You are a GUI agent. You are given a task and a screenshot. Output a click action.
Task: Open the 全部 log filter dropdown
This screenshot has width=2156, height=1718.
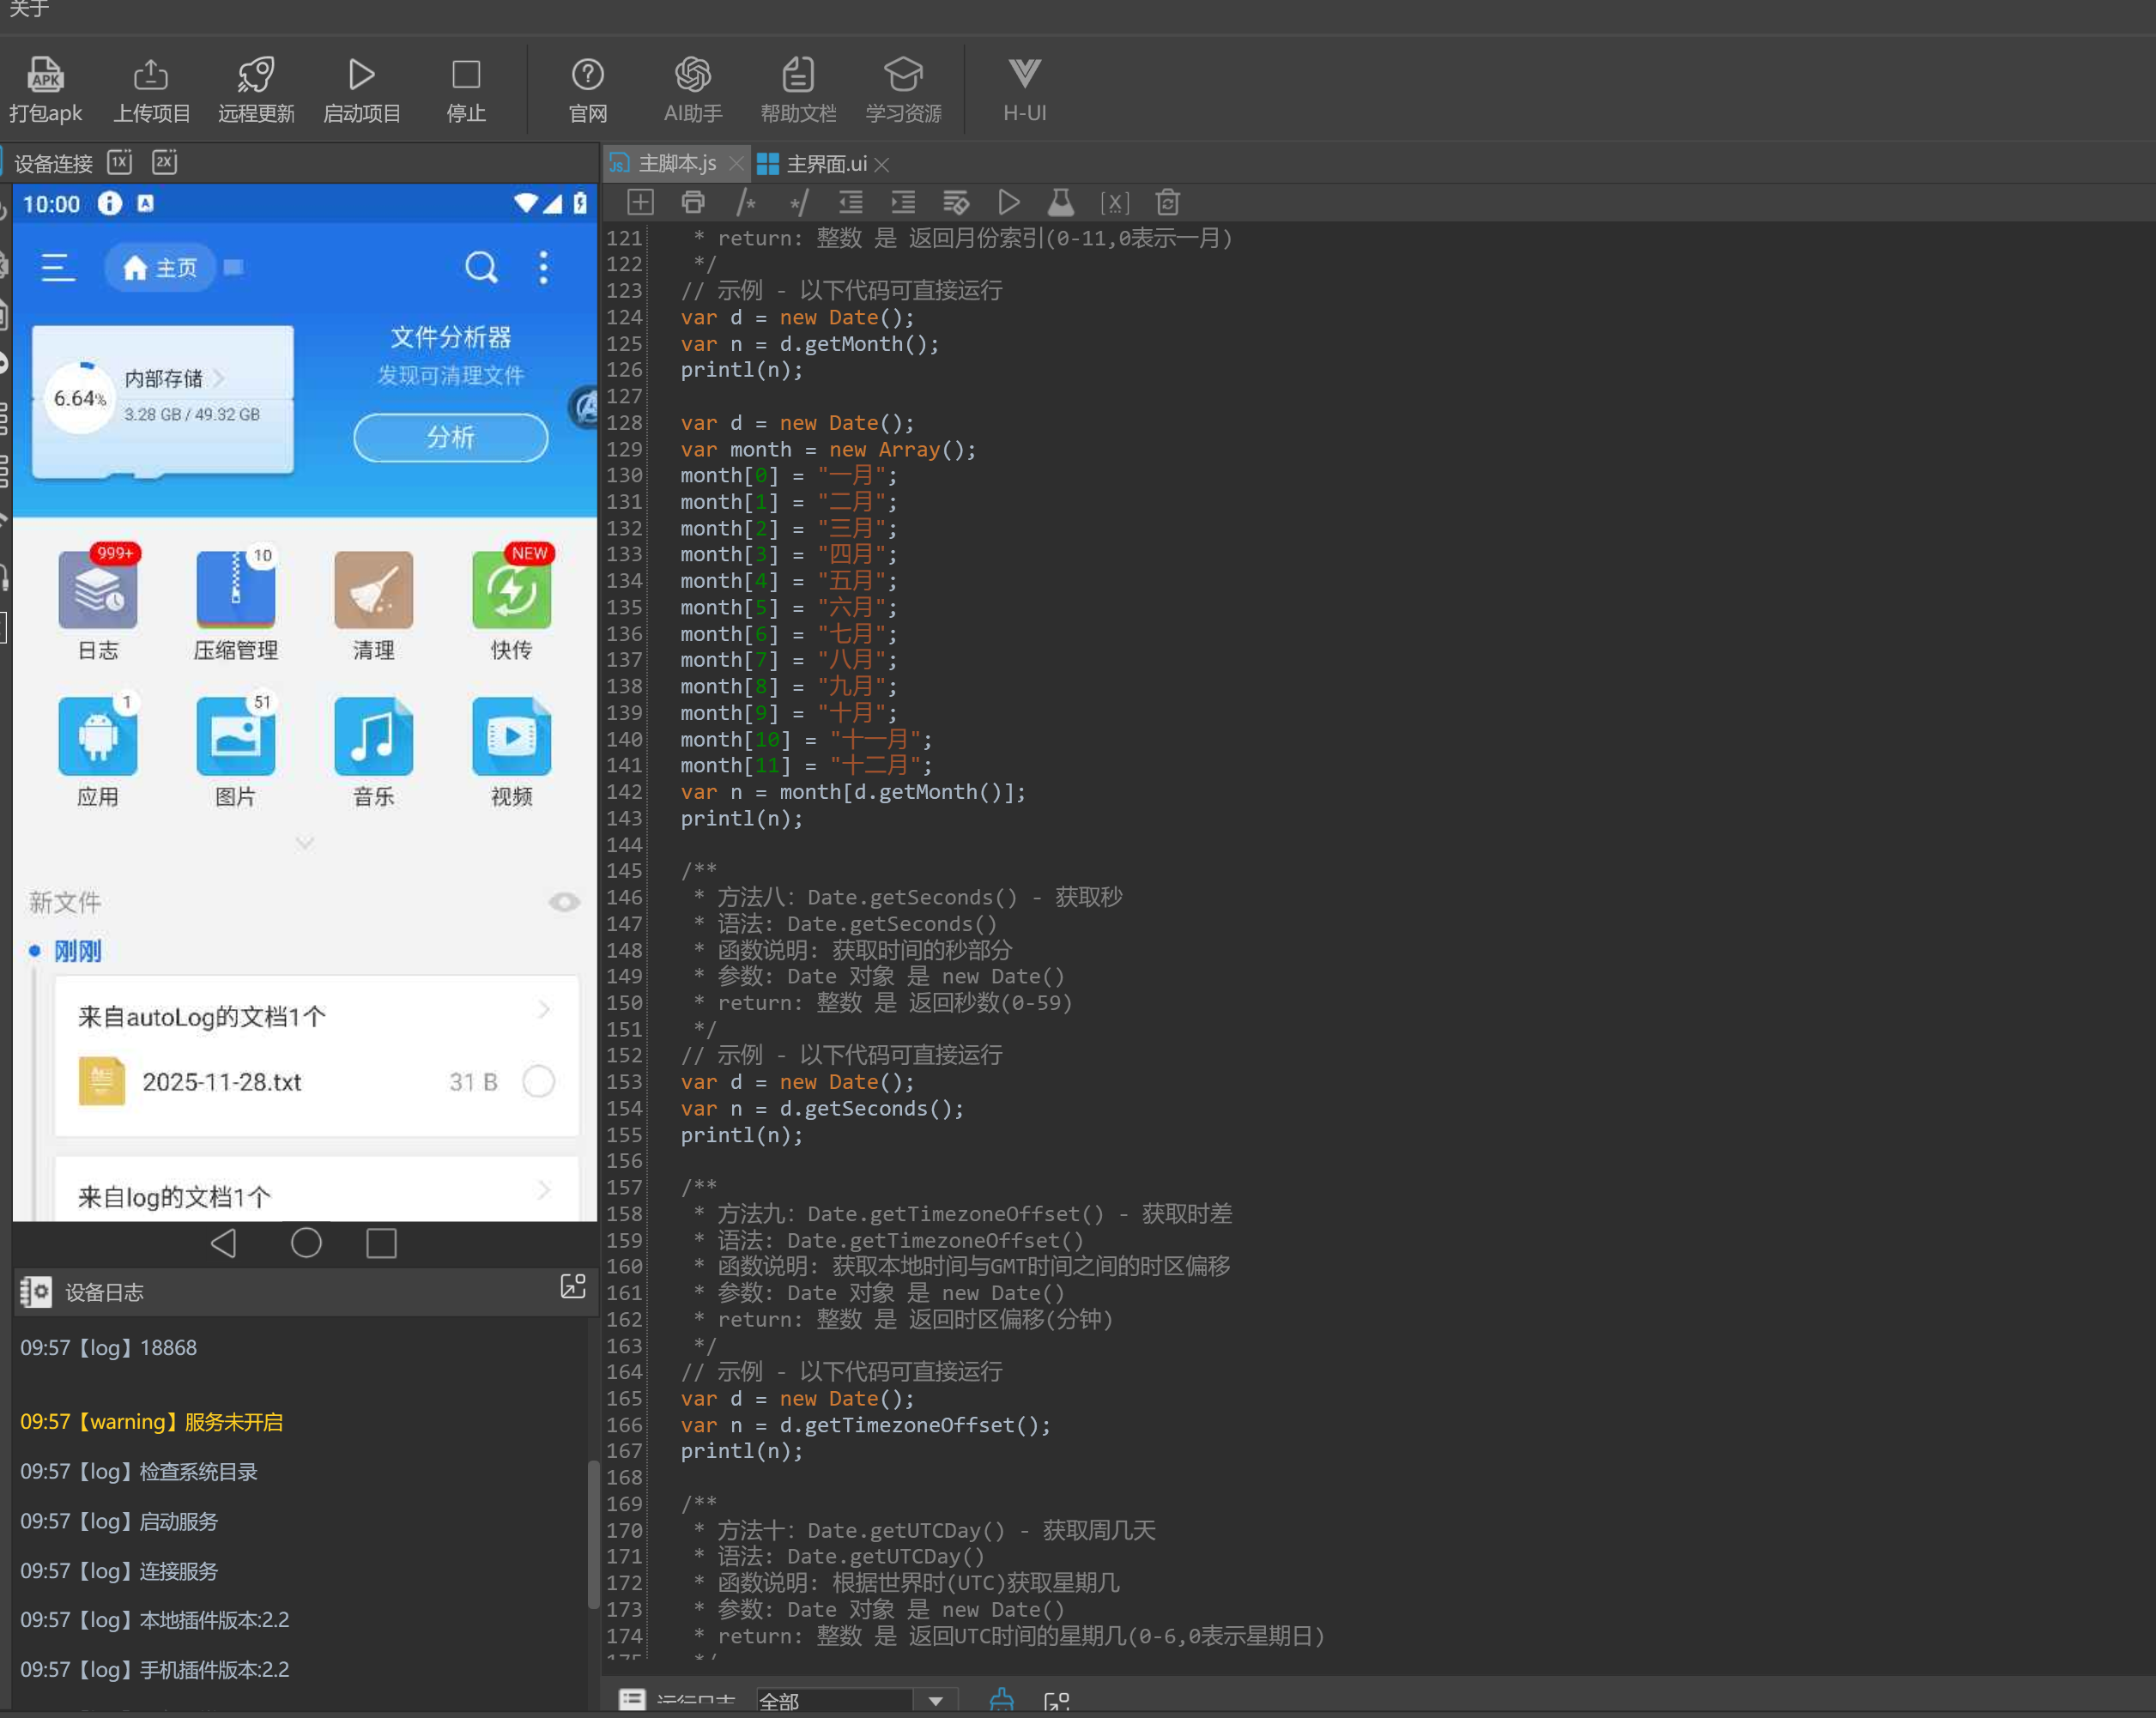pos(935,1700)
